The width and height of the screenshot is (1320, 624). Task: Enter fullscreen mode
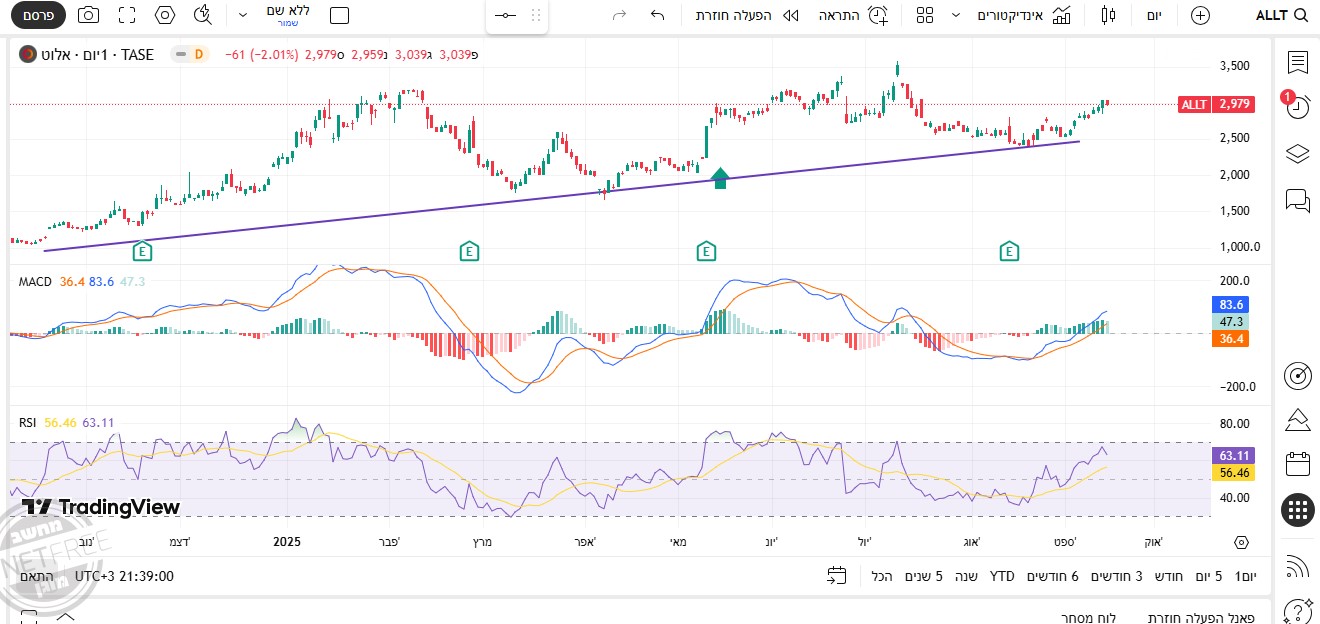pyautogui.click(x=127, y=15)
